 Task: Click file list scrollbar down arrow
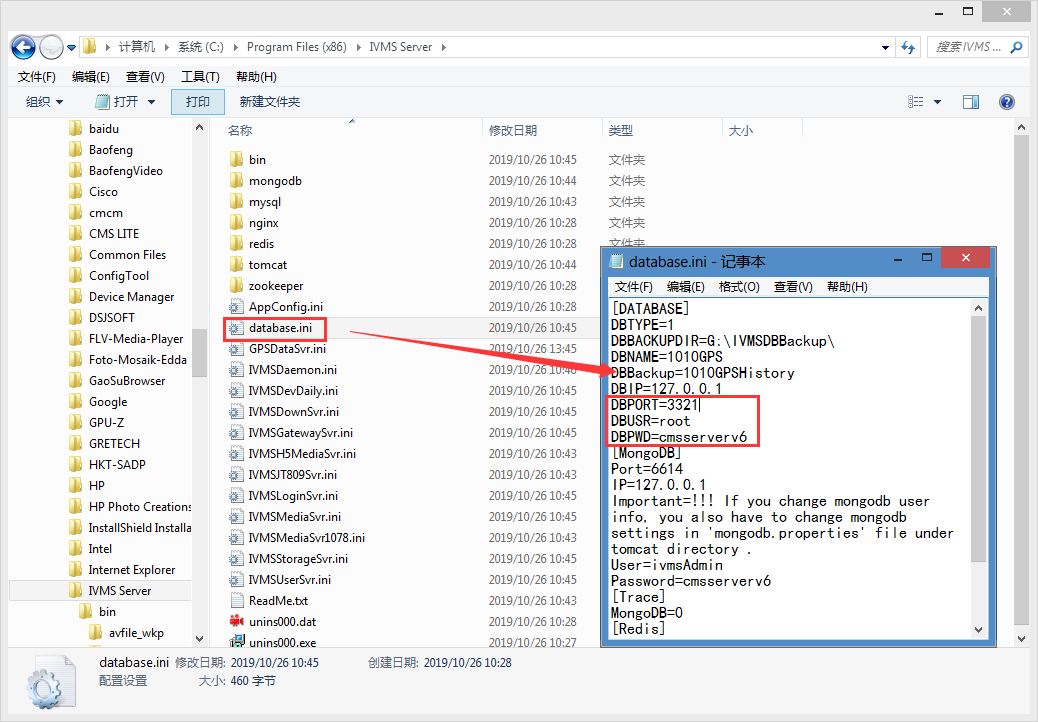[1021, 639]
